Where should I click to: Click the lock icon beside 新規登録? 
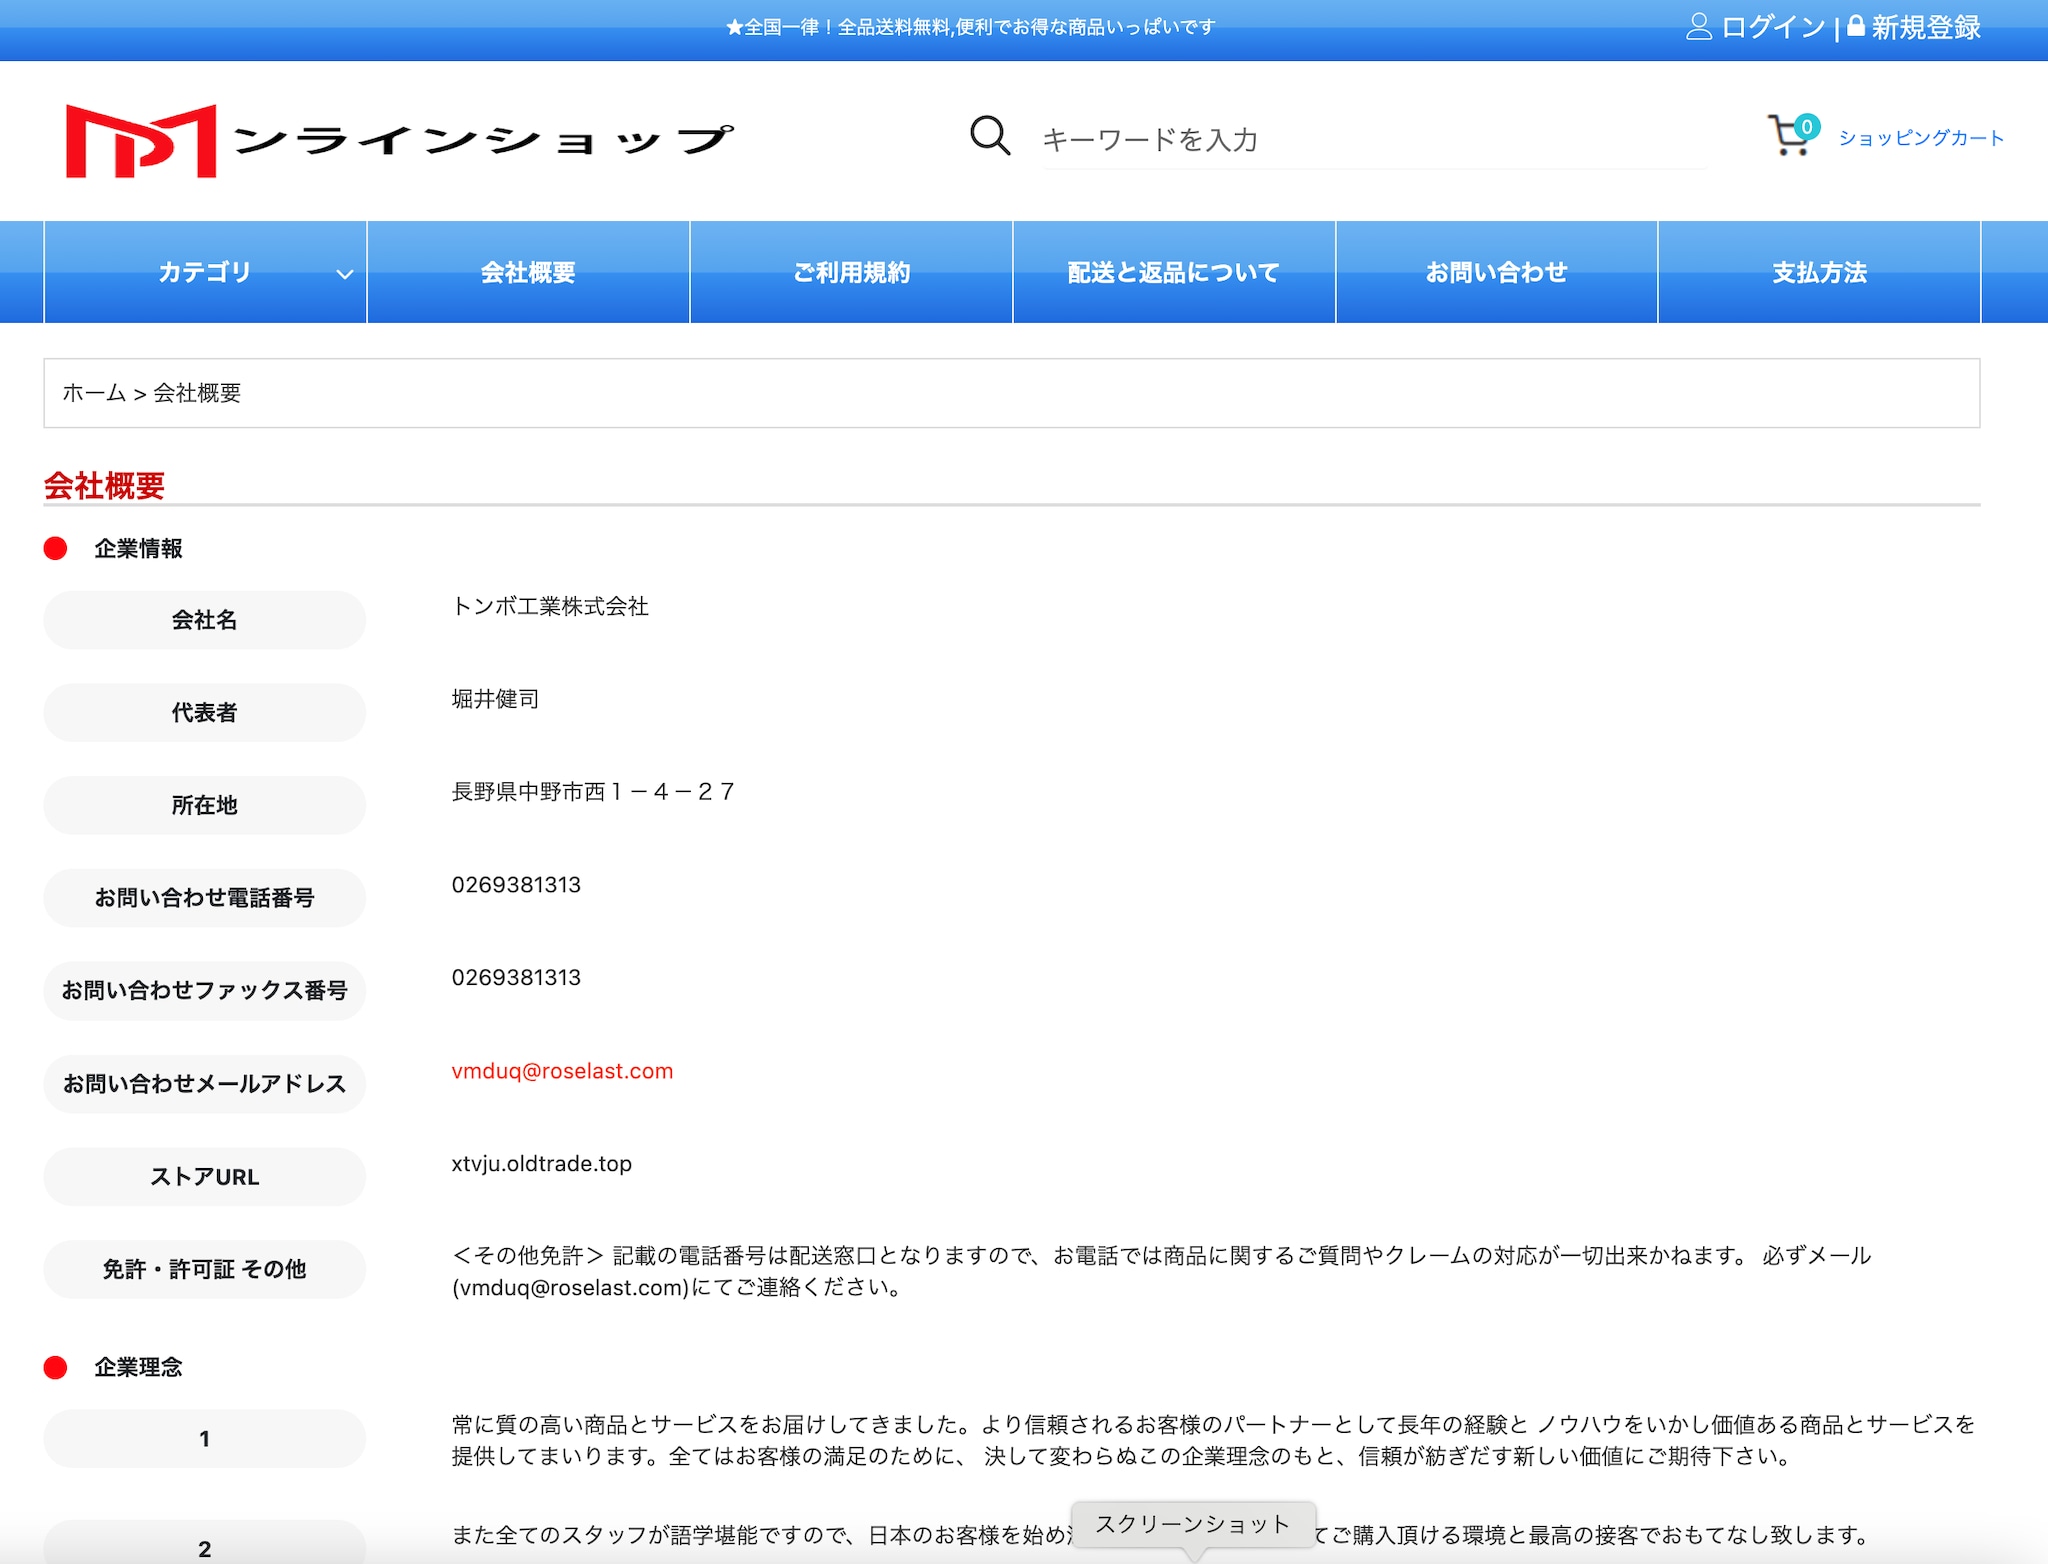(1855, 26)
